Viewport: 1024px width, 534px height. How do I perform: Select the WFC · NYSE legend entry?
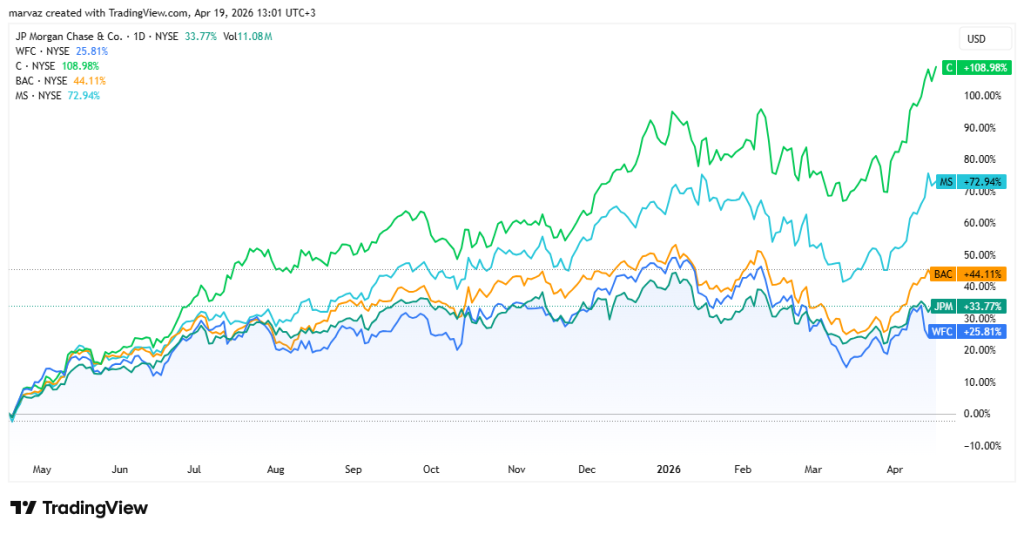point(42,51)
